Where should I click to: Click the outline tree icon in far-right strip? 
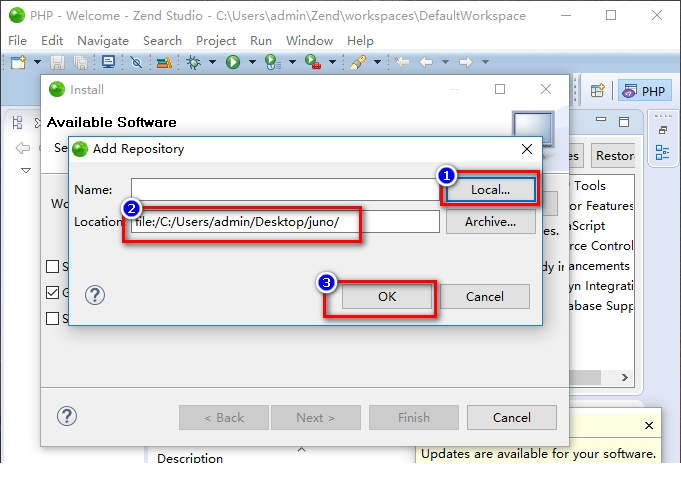click(662, 152)
